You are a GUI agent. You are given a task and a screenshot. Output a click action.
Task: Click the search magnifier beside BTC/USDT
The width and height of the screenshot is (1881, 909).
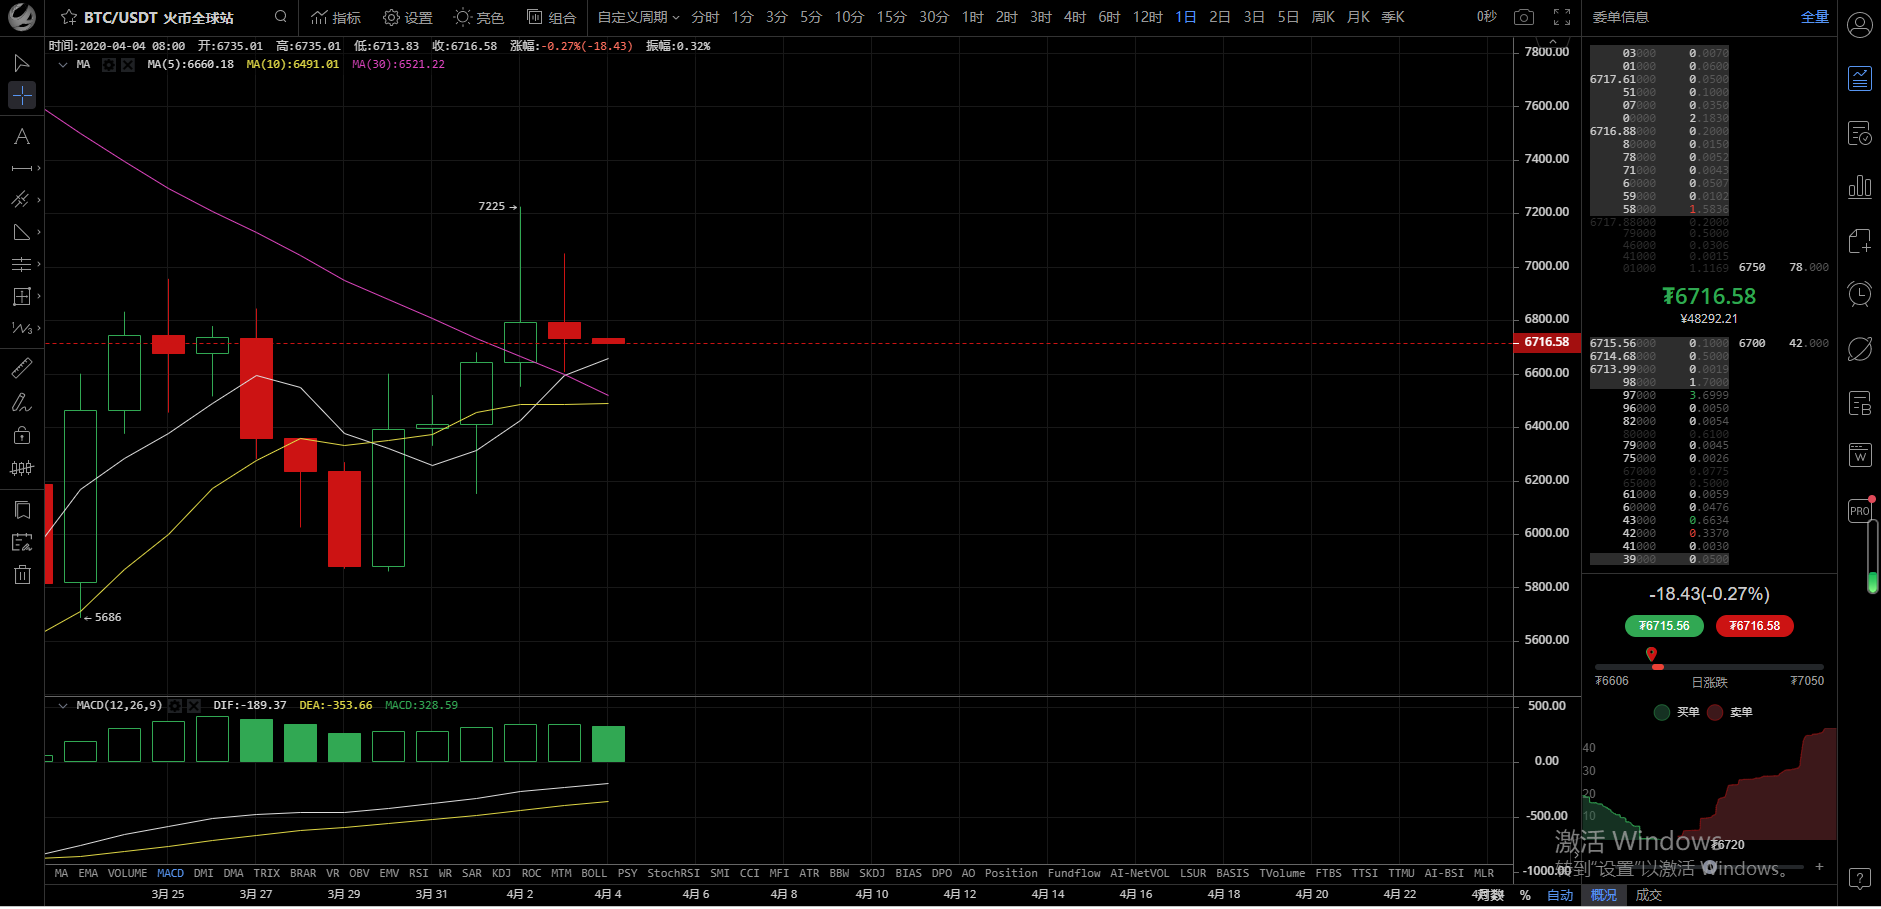tap(281, 17)
